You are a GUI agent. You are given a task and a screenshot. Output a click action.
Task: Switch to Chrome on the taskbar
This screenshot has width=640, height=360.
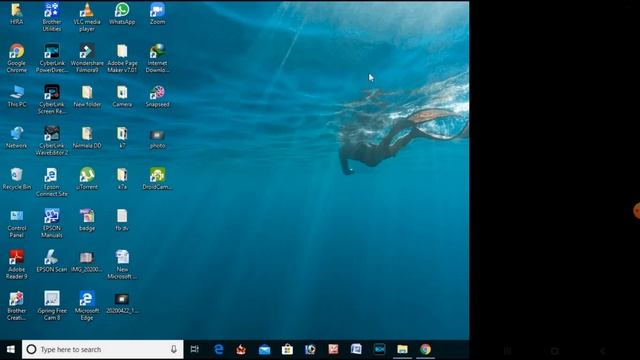pos(425,349)
